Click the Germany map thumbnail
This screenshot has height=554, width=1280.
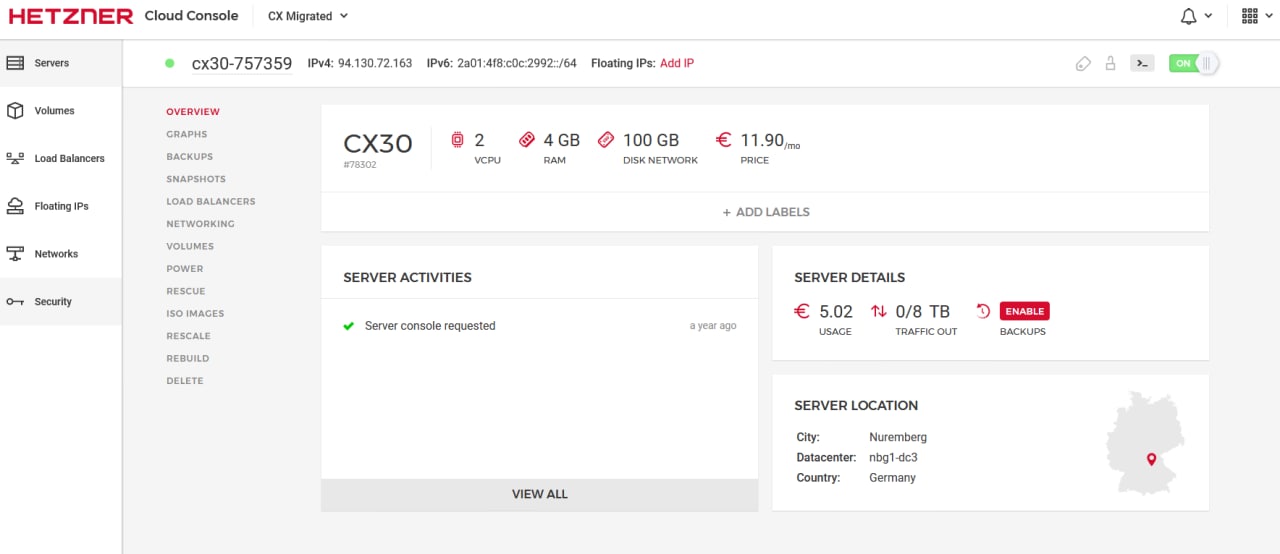[x=1145, y=442]
